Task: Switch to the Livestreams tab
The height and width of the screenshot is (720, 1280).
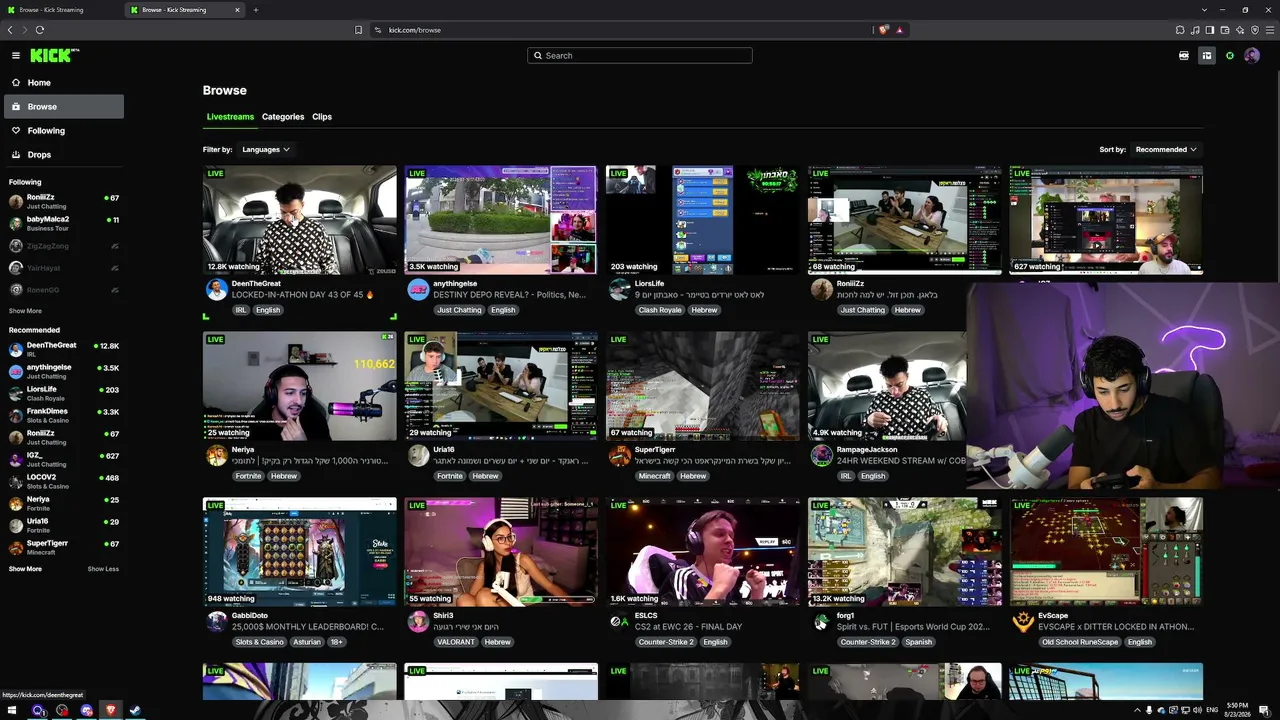Action: 230,117
